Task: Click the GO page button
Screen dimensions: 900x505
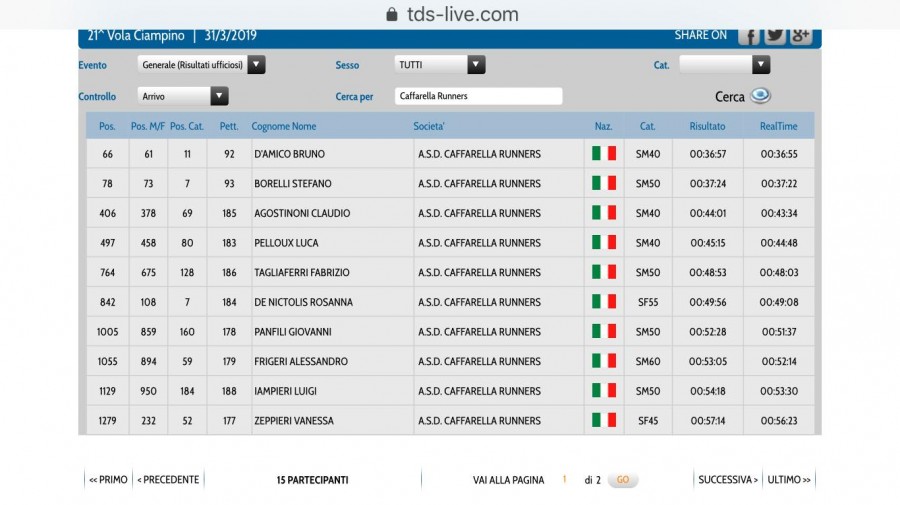Action: (623, 480)
